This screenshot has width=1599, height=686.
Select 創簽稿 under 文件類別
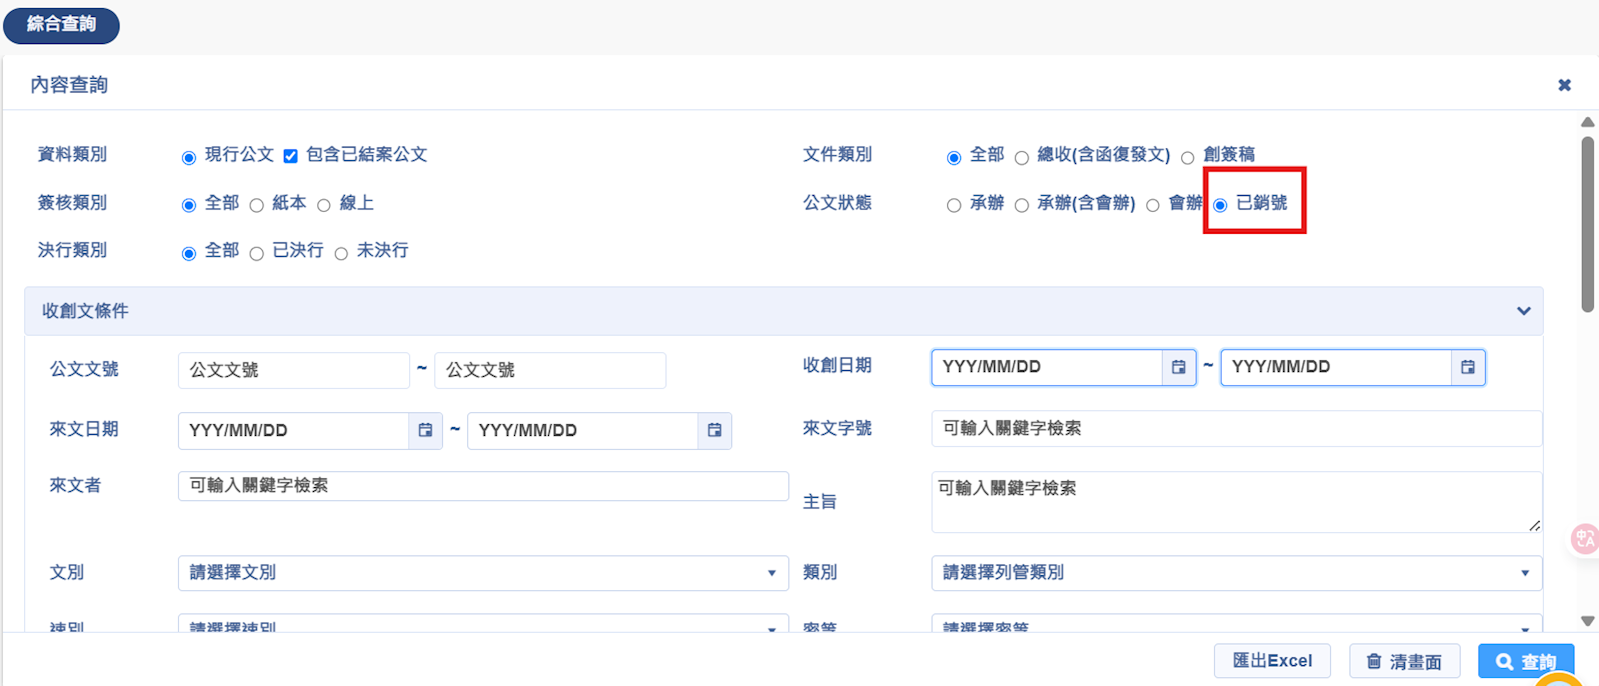(1188, 157)
